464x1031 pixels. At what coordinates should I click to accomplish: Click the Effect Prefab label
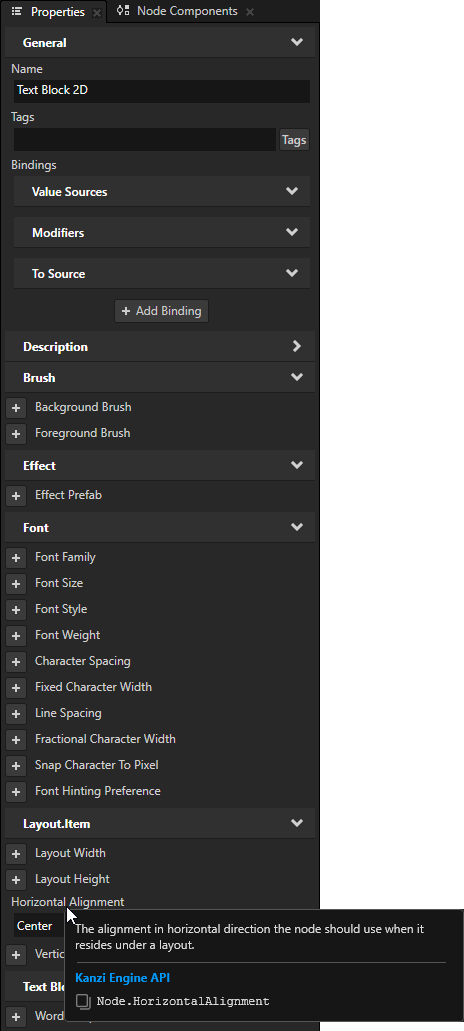click(x=68, y=495)
